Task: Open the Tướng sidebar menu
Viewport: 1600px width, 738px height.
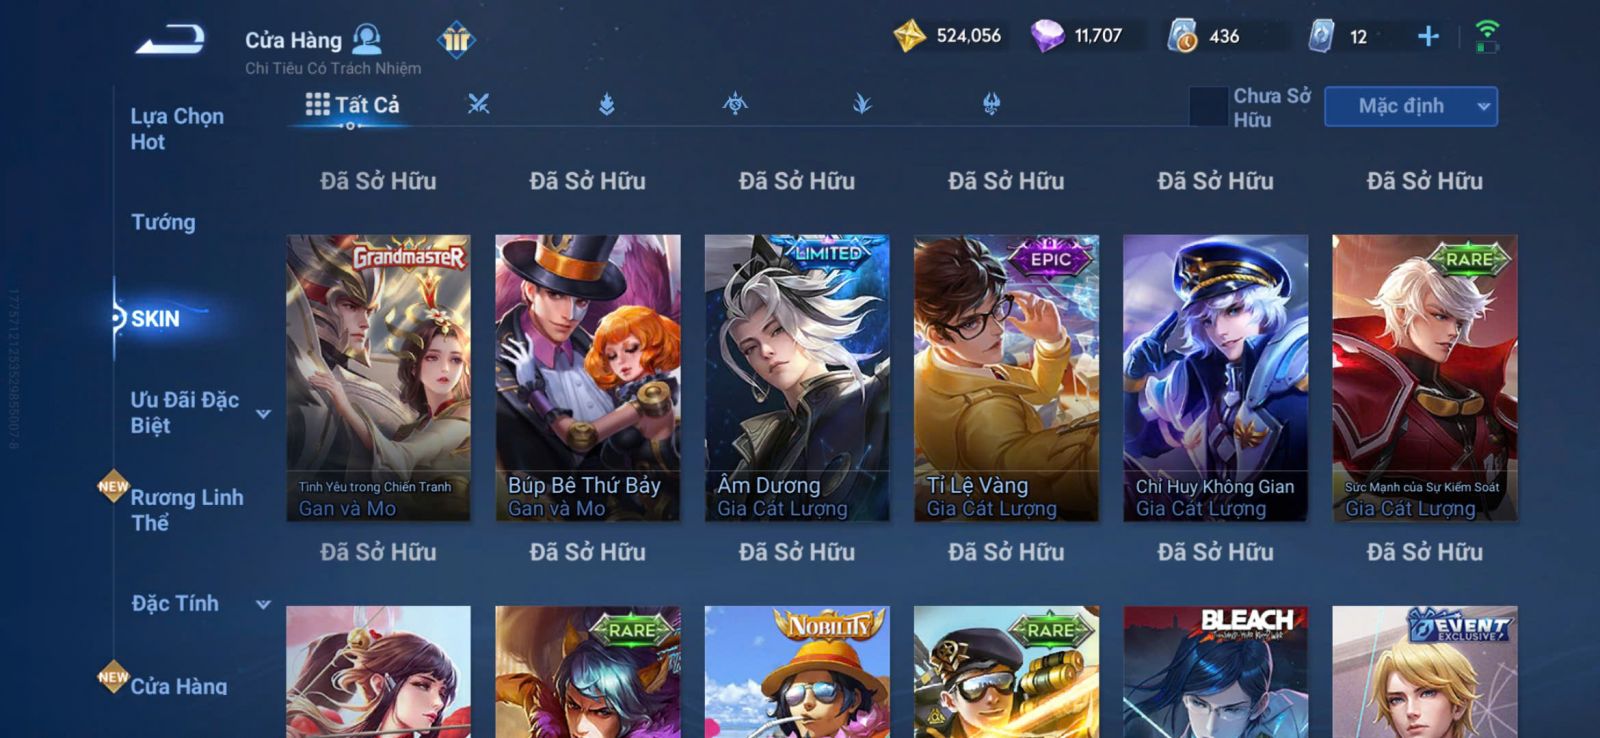Action: tap(163, 222)
